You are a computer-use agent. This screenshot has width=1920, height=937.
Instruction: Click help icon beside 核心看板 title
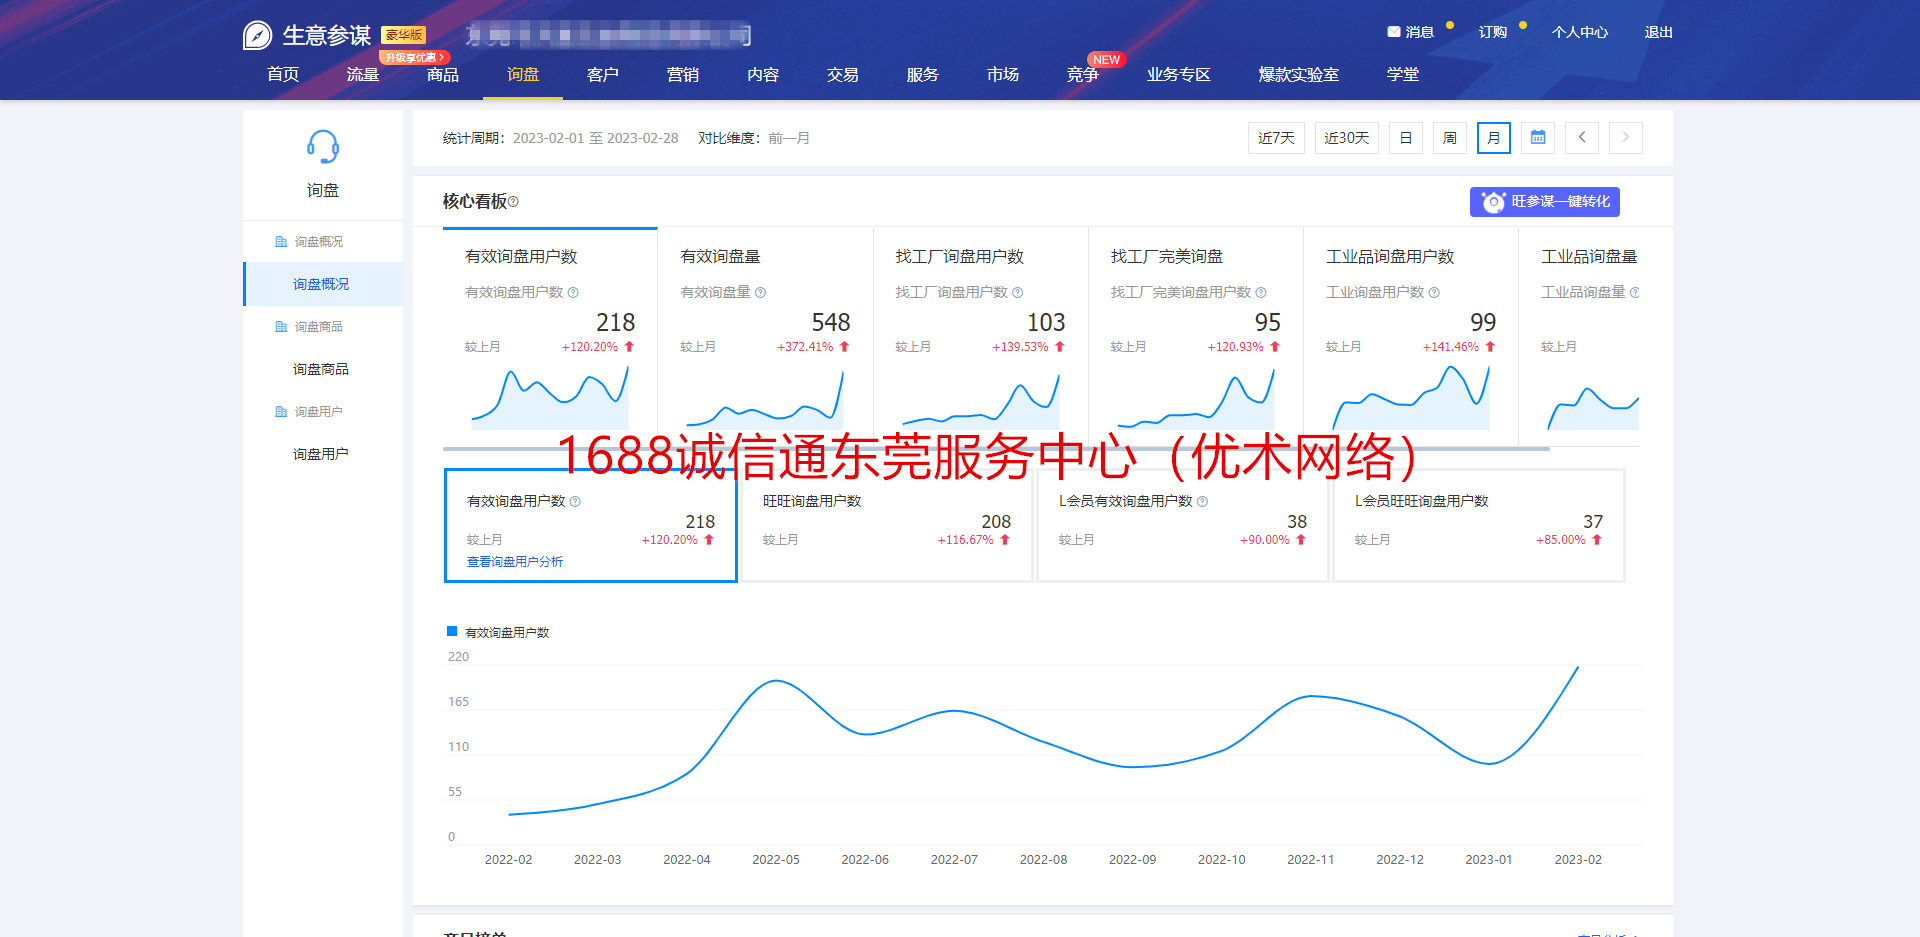click(x=514, y=202)
